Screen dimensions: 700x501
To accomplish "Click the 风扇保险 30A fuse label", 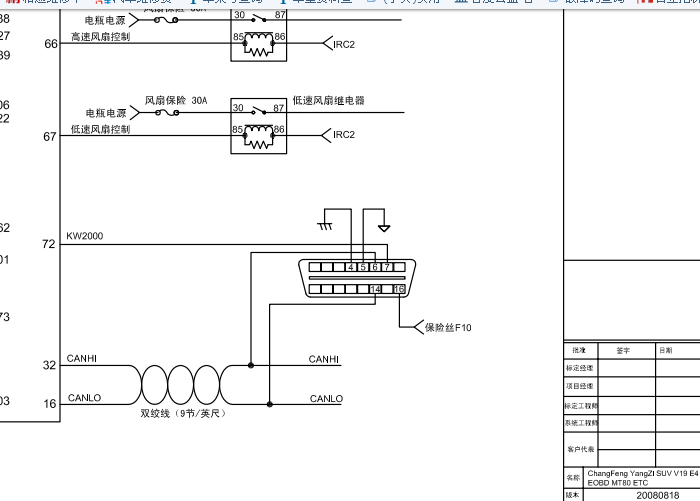I will [176, 100].
